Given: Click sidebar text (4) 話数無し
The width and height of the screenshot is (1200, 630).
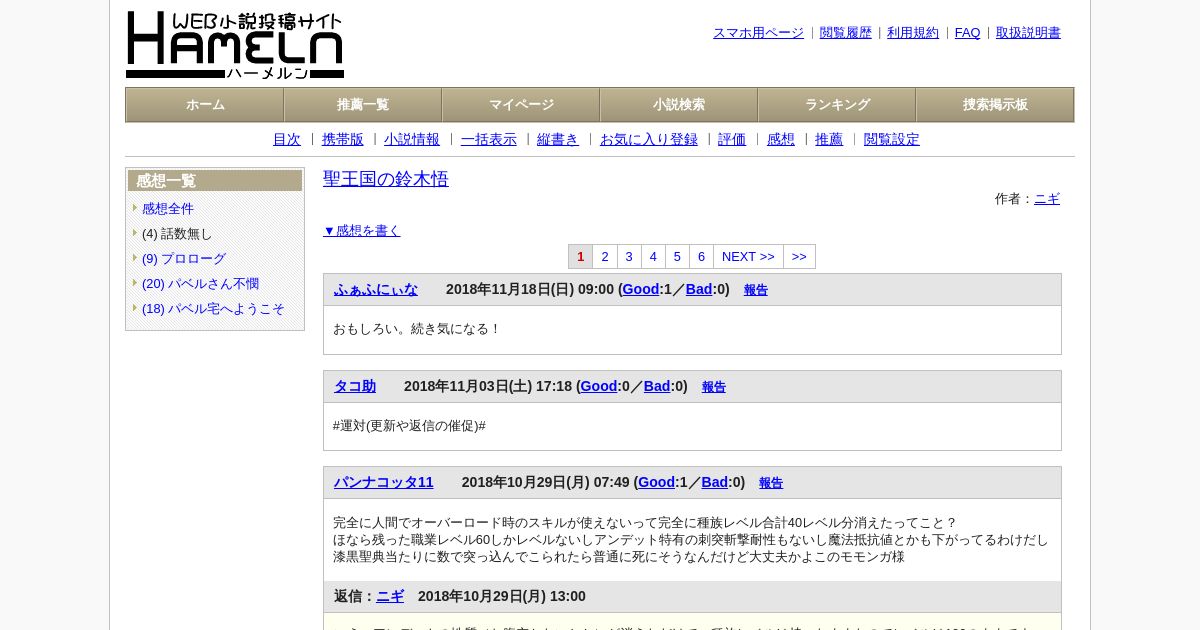Looking at the screenshot, I should [177, 234].
